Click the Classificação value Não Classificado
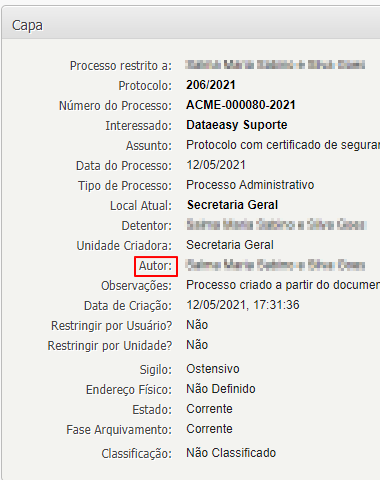The height and width of the screenshot is (480, 380). (x=231, y=453)
